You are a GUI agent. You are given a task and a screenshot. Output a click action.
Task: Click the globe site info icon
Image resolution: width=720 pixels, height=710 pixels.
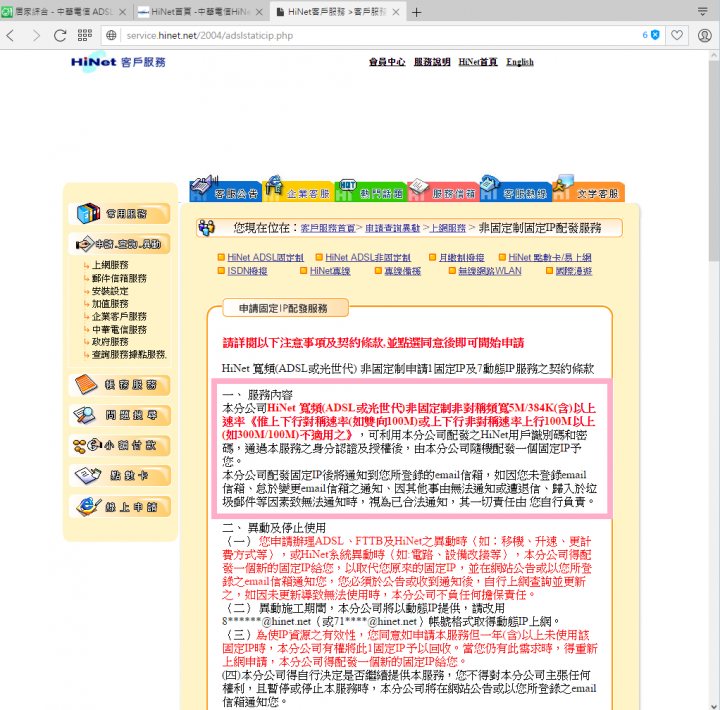(x=111, y=35)
